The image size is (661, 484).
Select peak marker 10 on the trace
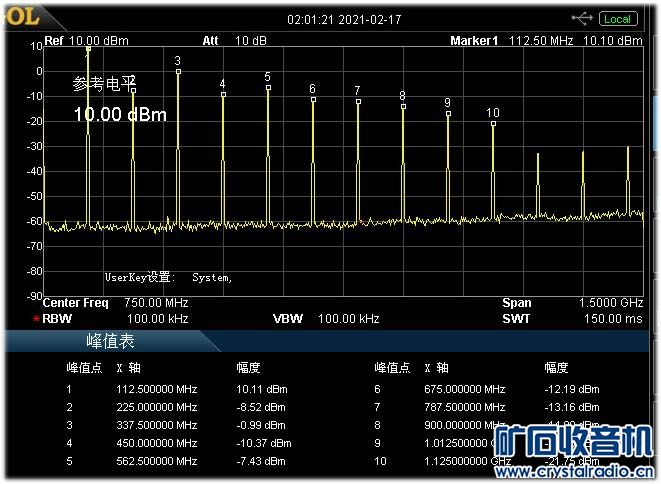(493, 124)
